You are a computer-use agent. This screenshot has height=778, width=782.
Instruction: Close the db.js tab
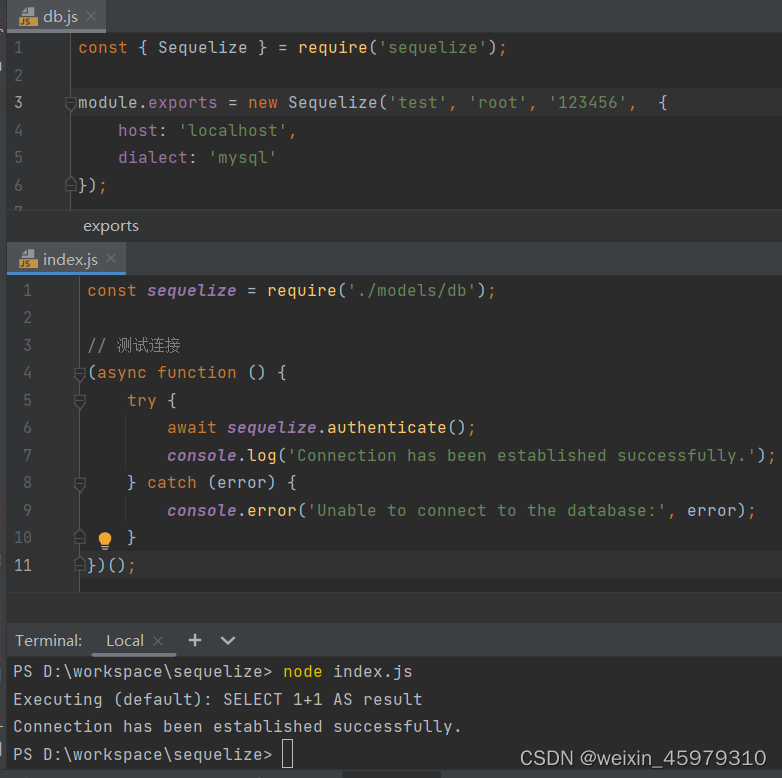91,16
